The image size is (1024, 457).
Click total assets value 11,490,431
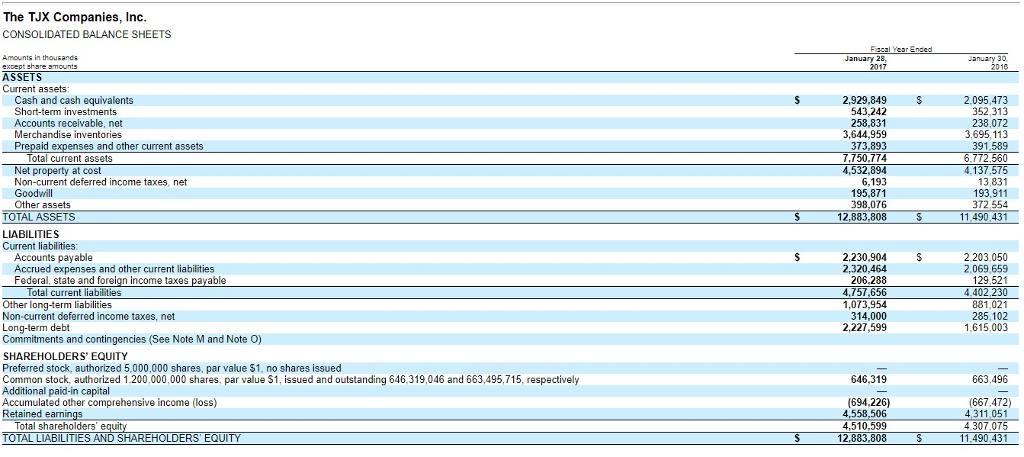pyautogui.click(x=984, y=217)
